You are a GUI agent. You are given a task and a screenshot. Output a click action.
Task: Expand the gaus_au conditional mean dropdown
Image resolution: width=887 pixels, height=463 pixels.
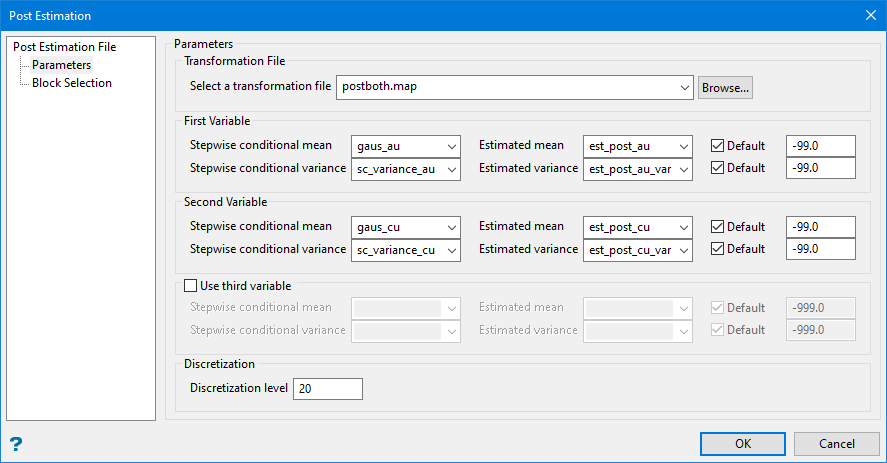[x=451, y=146]
